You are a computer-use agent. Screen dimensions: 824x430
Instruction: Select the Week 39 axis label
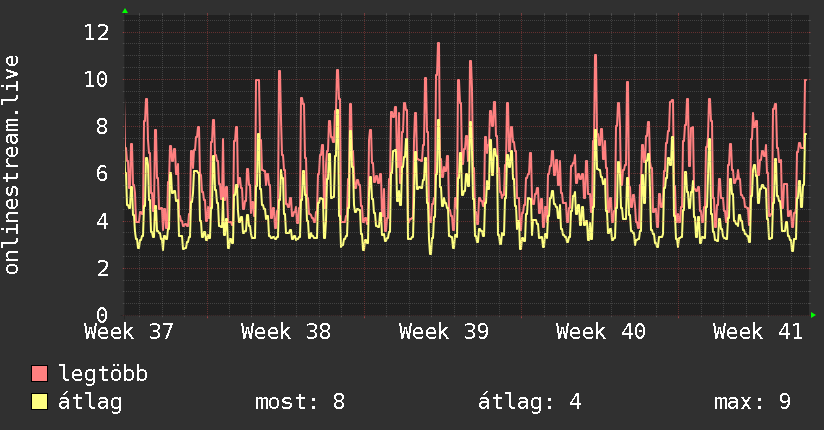pos(444,332)
